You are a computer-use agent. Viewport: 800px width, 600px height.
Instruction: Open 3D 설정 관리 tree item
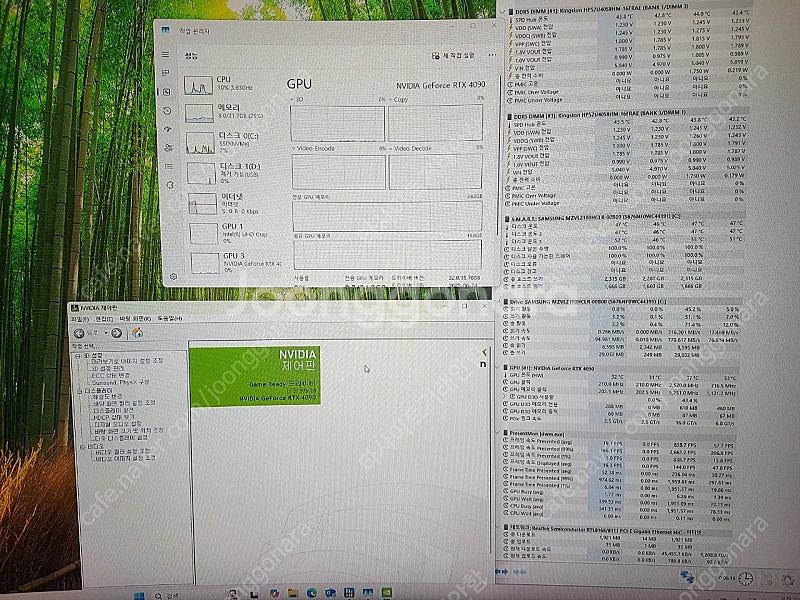(x=107, y=368)
